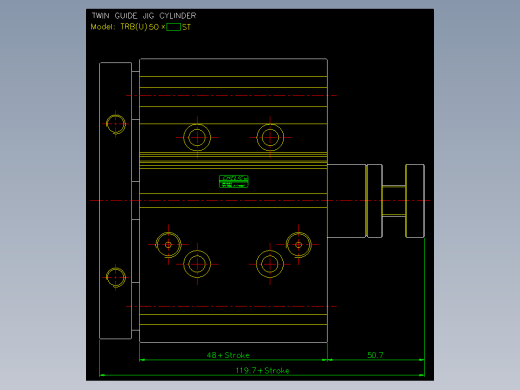Click the "TWIN GUIDE JIG CYLINDER" title text
The image size is (520, 390).
[144, 16]
